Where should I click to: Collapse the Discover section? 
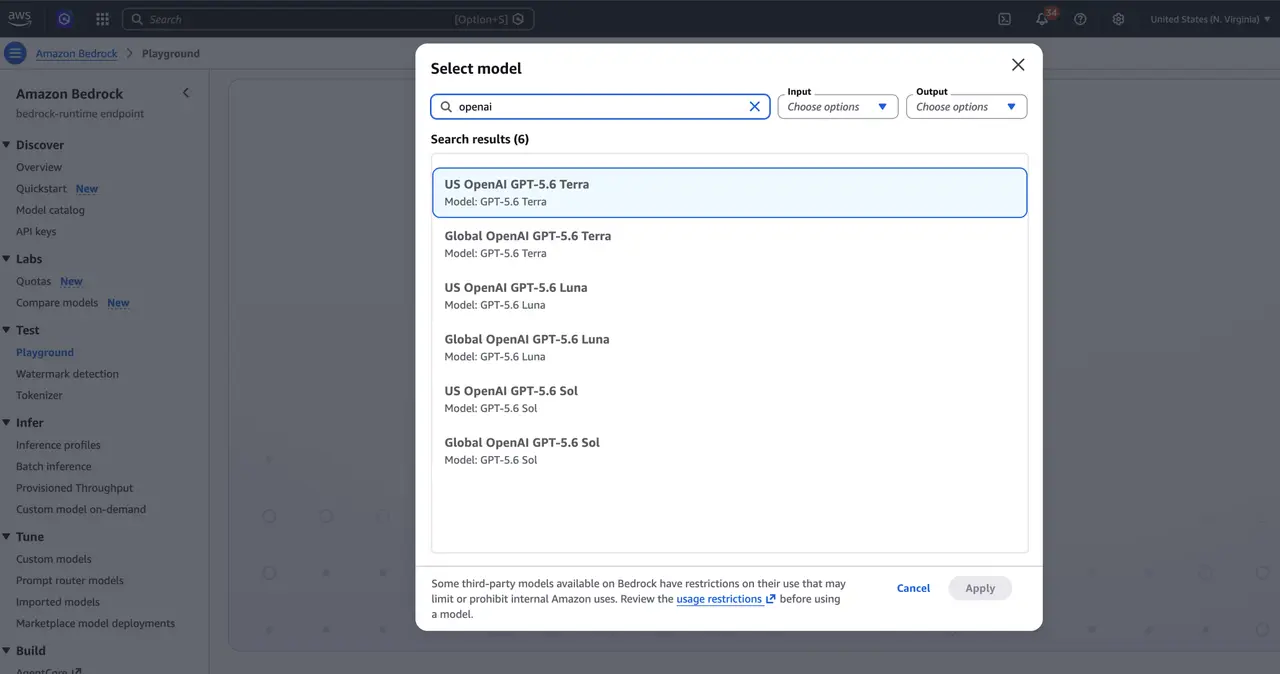6,145
